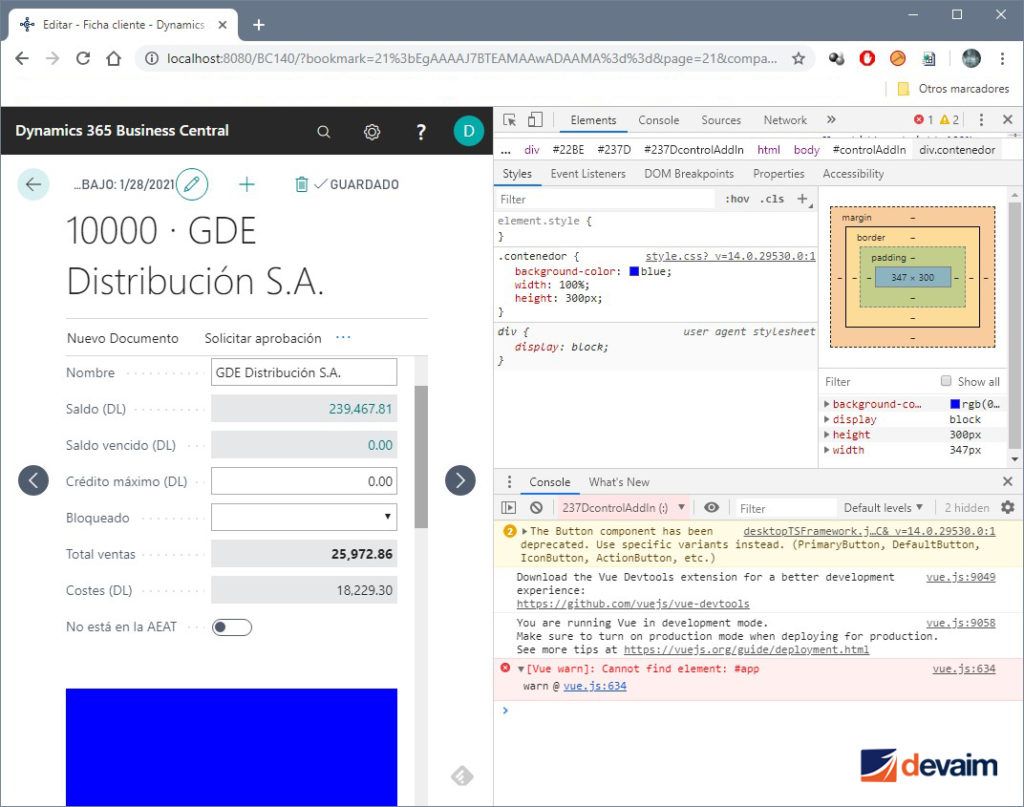Viewport: 1024px width, 807px height.
Task: Open the Default levels dropdown
Action: [883, 508]
